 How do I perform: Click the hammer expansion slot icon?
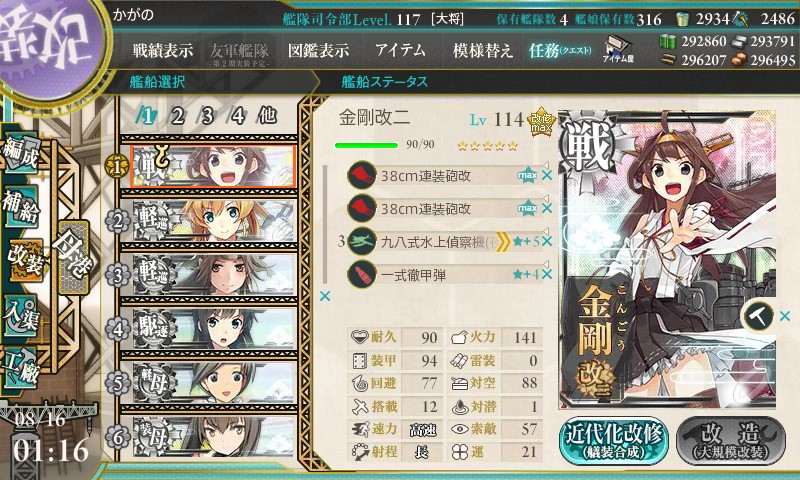click(759, 316)
